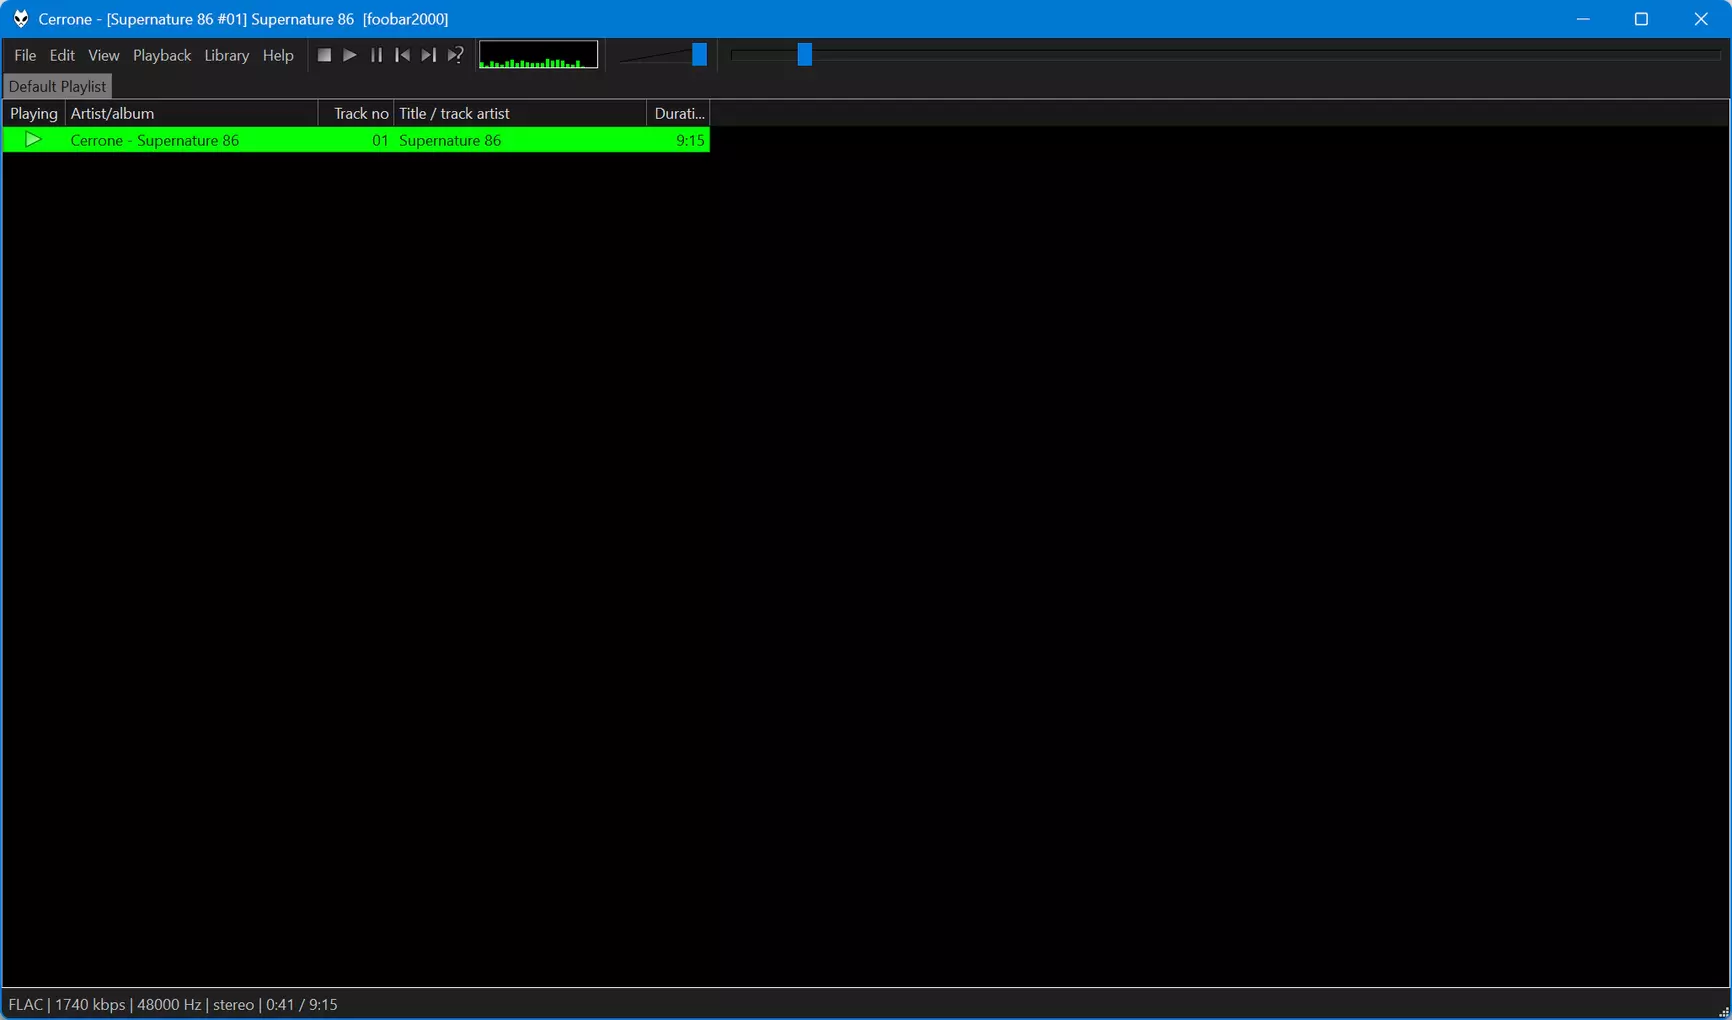Skip to the previous track

(402, 55)
